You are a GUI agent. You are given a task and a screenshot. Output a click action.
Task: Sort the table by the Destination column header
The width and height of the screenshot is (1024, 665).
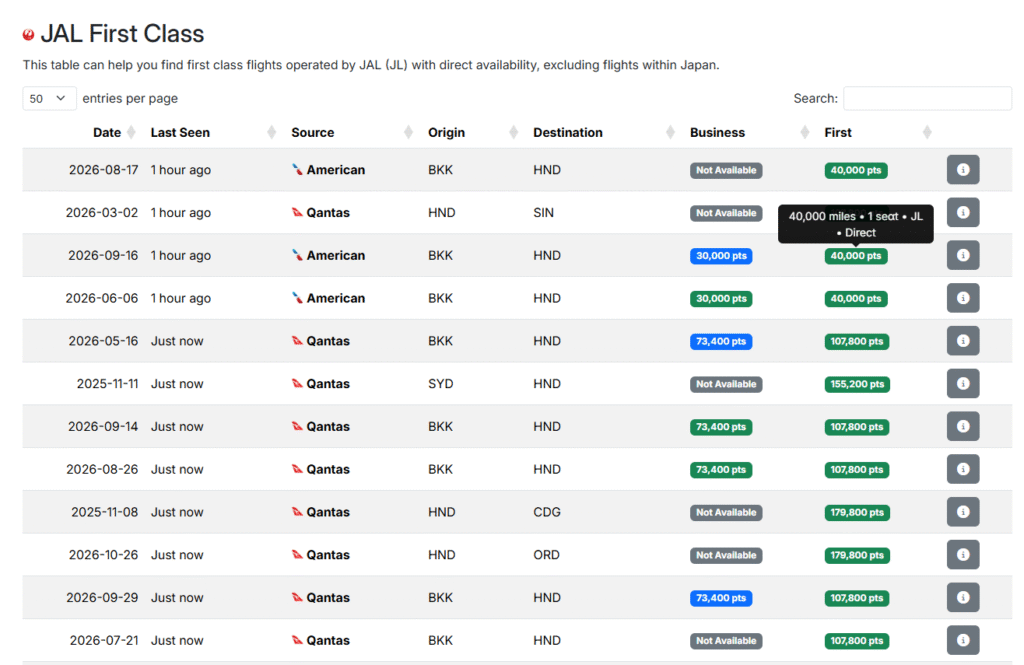click(x=567, y=131)
